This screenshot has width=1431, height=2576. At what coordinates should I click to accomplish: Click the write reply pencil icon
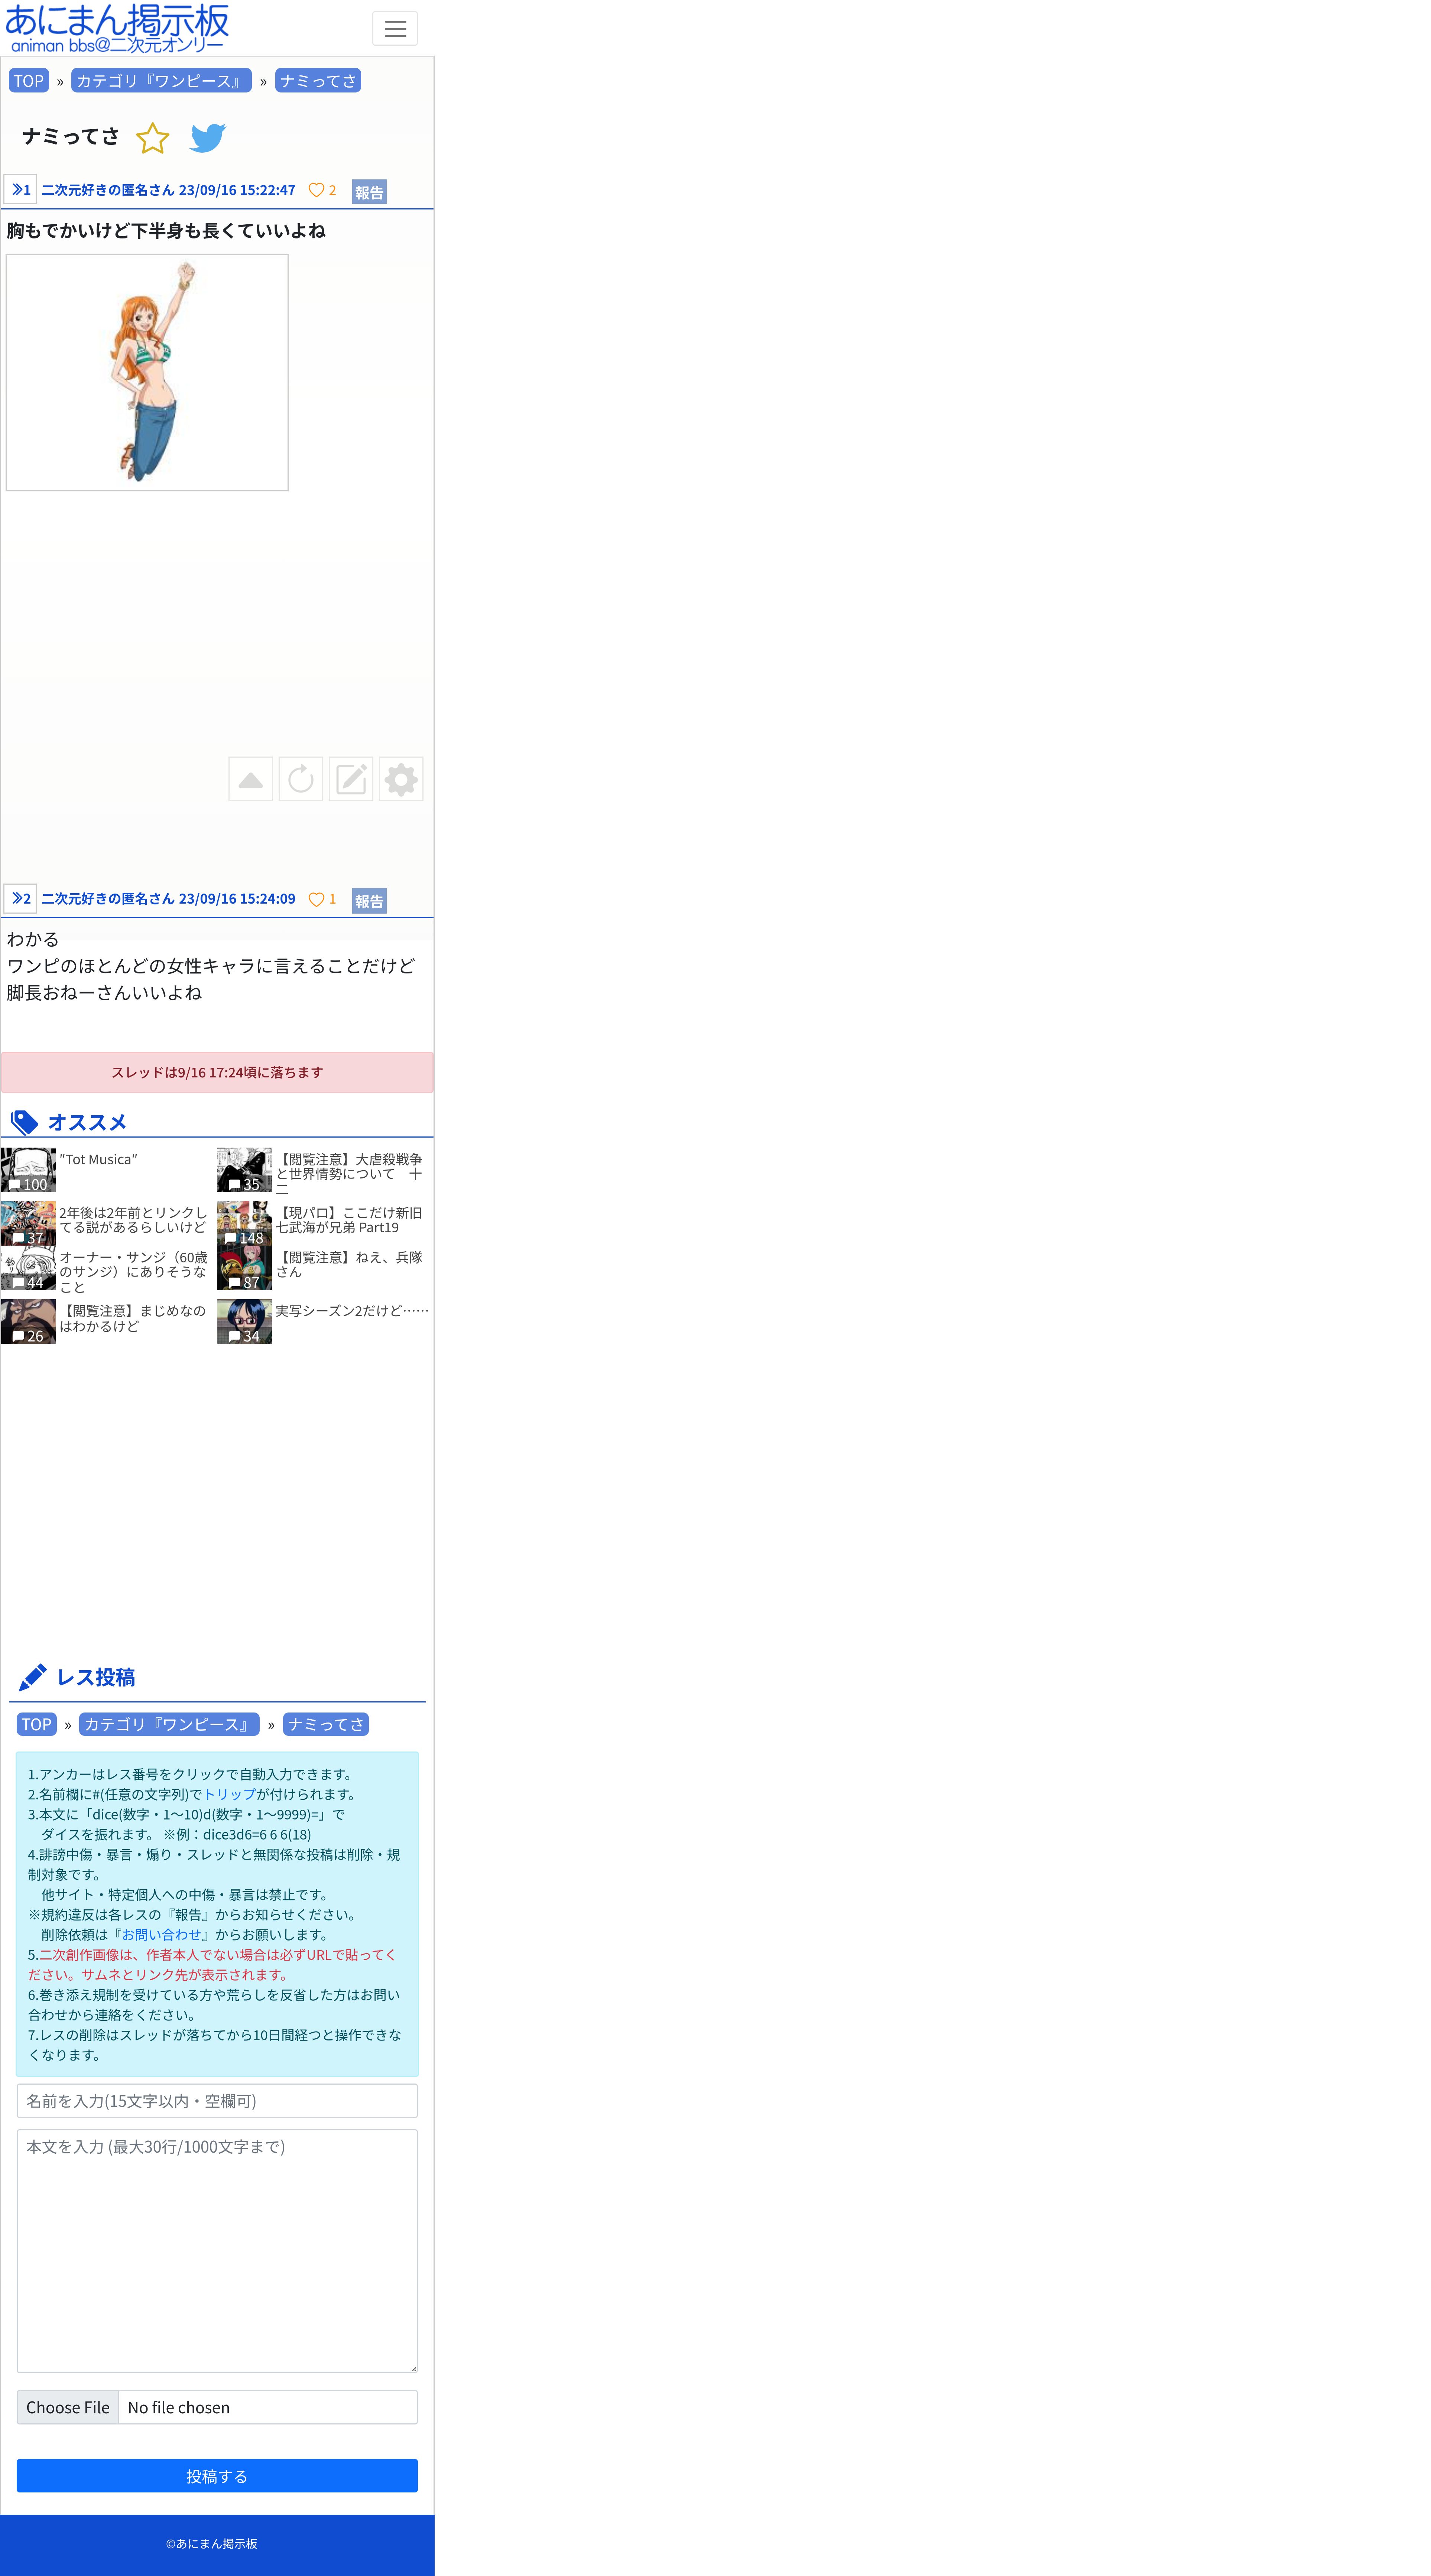point(351,779)
